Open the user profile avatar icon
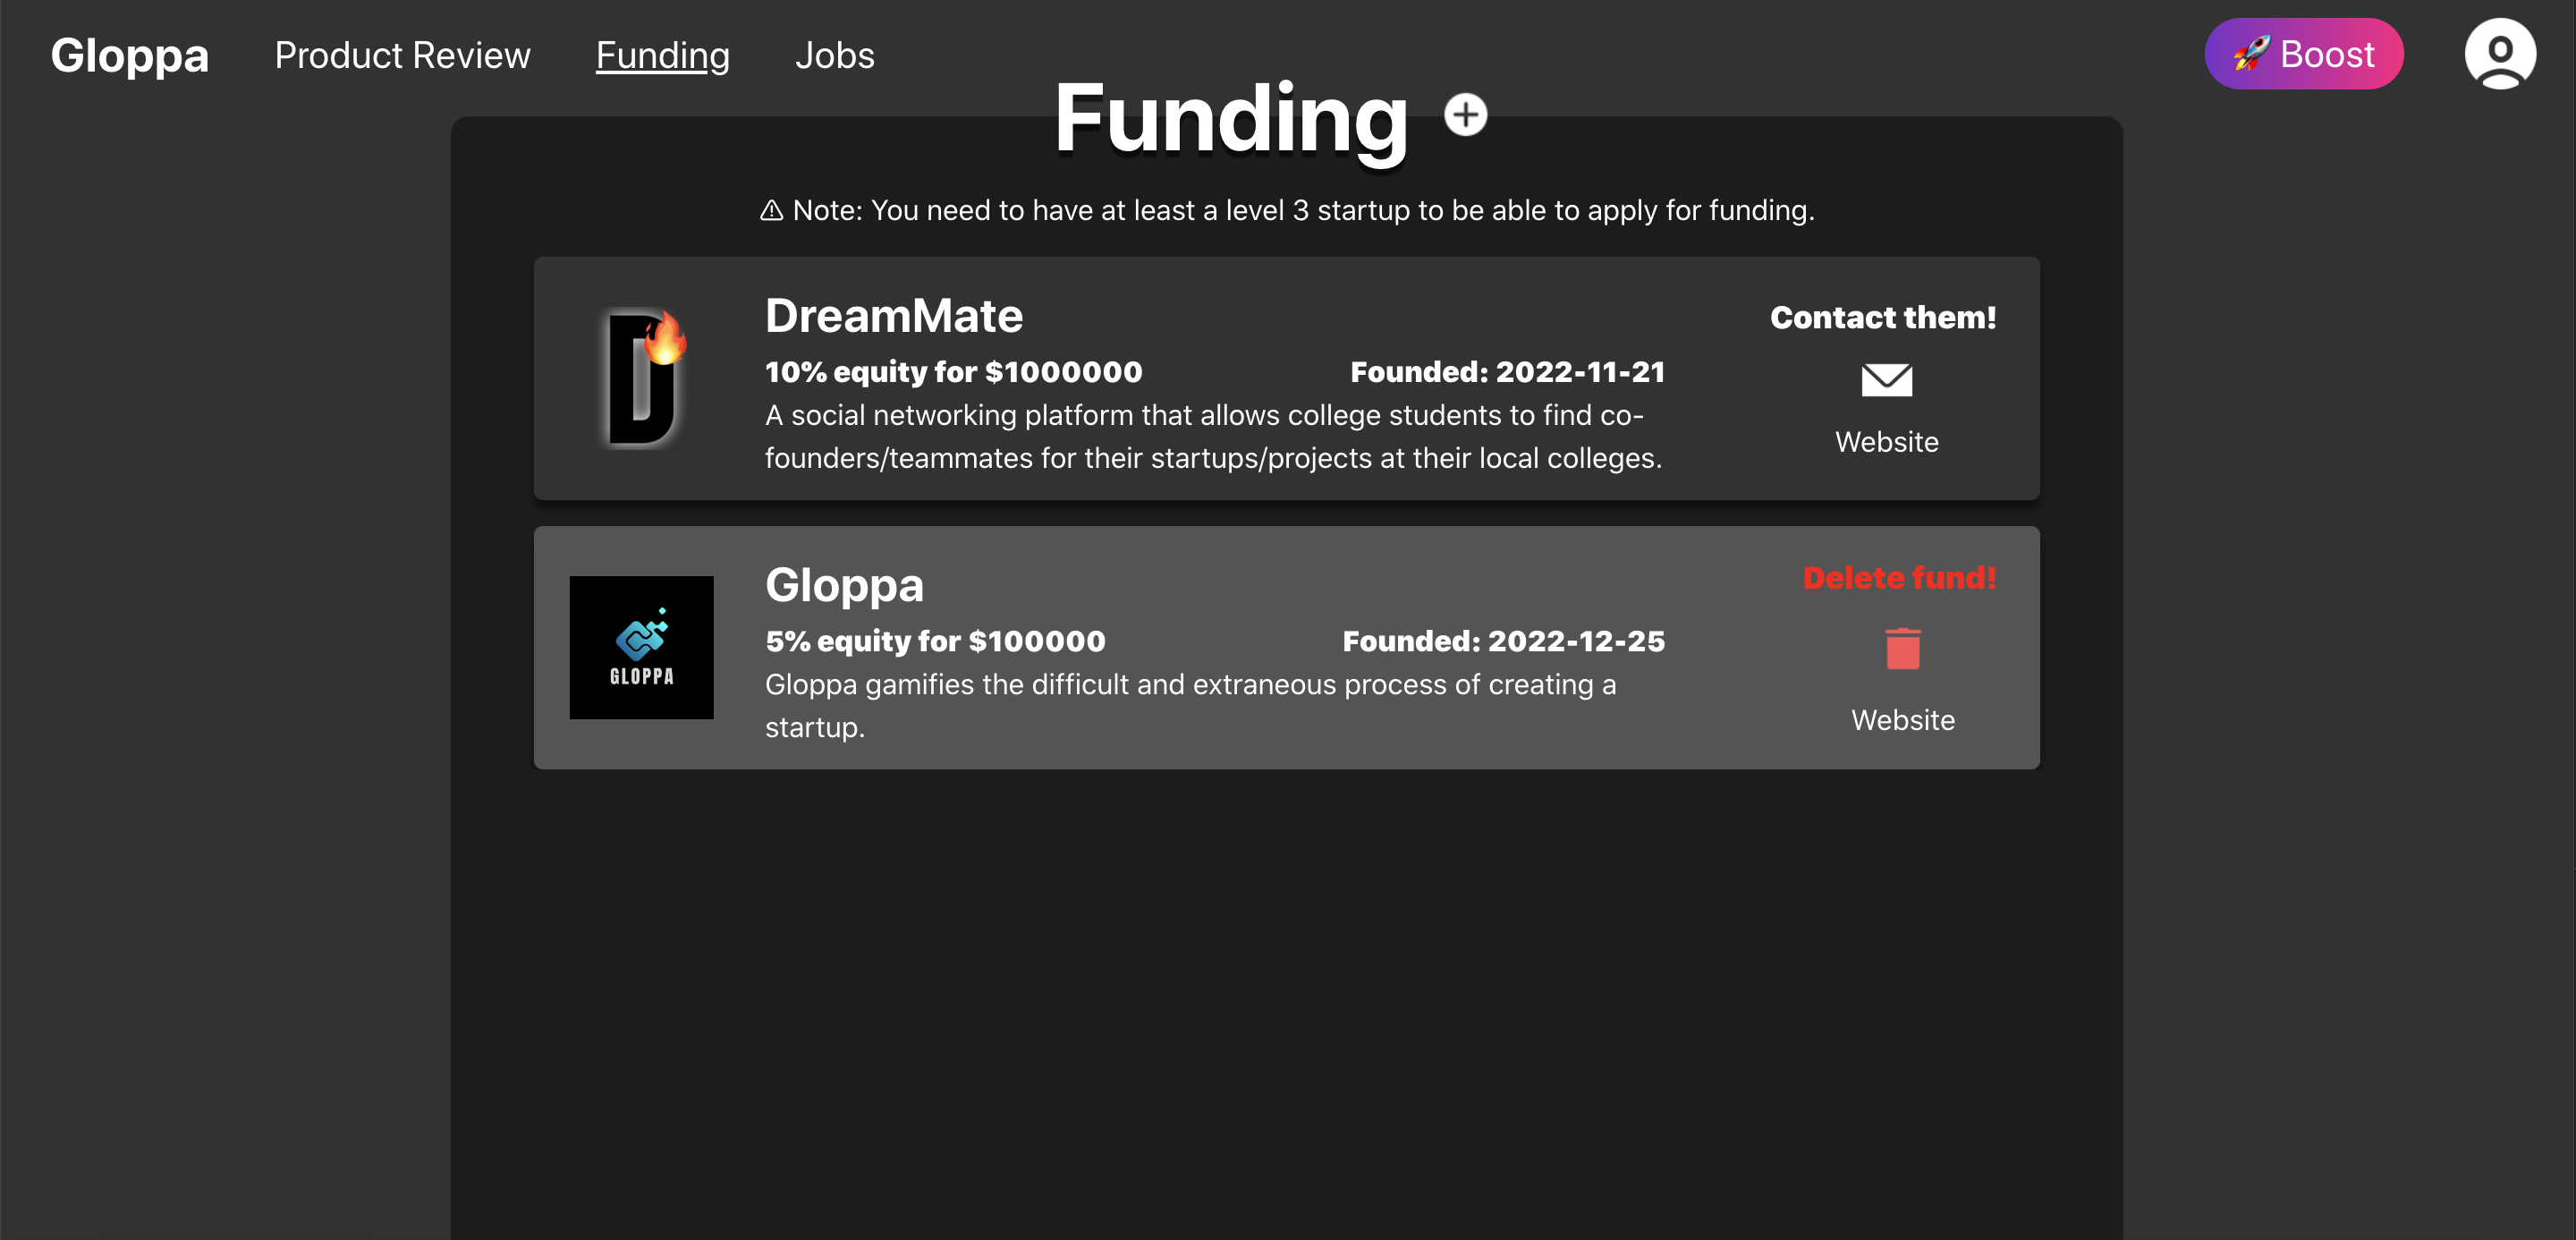 [x=2499, y=54]
